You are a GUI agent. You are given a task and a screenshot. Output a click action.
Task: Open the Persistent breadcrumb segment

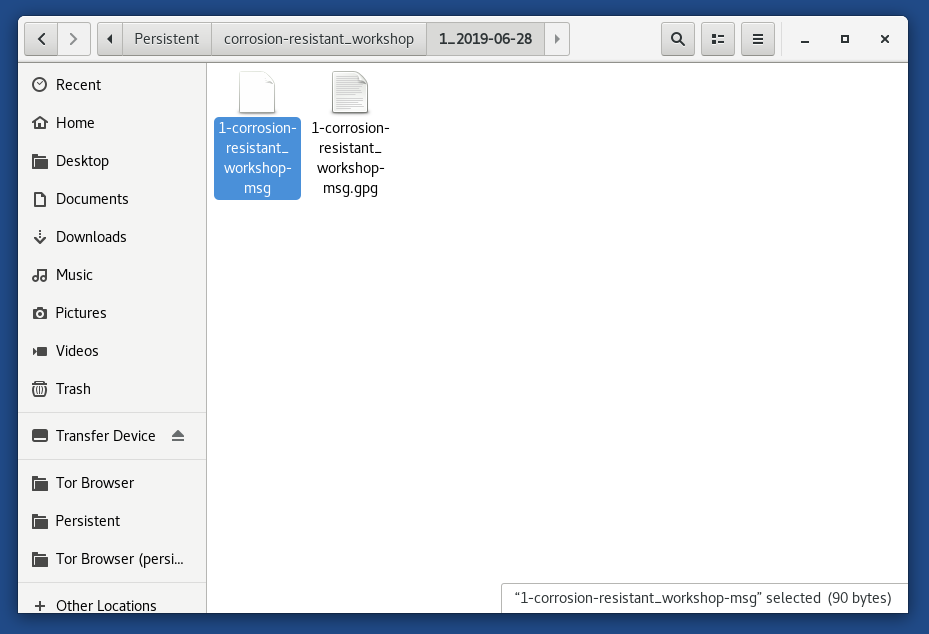point(166,39)
